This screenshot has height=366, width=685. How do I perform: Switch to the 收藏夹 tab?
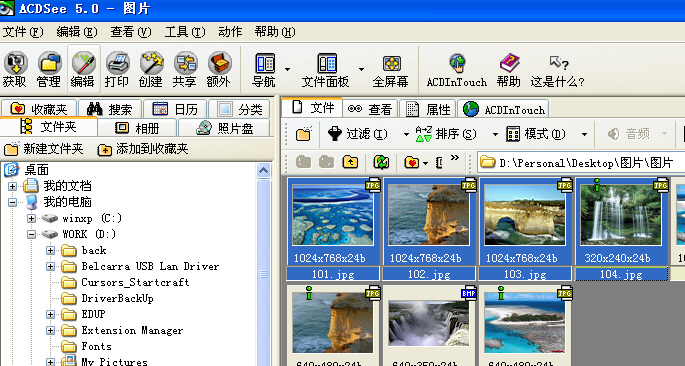coord(39,109)
